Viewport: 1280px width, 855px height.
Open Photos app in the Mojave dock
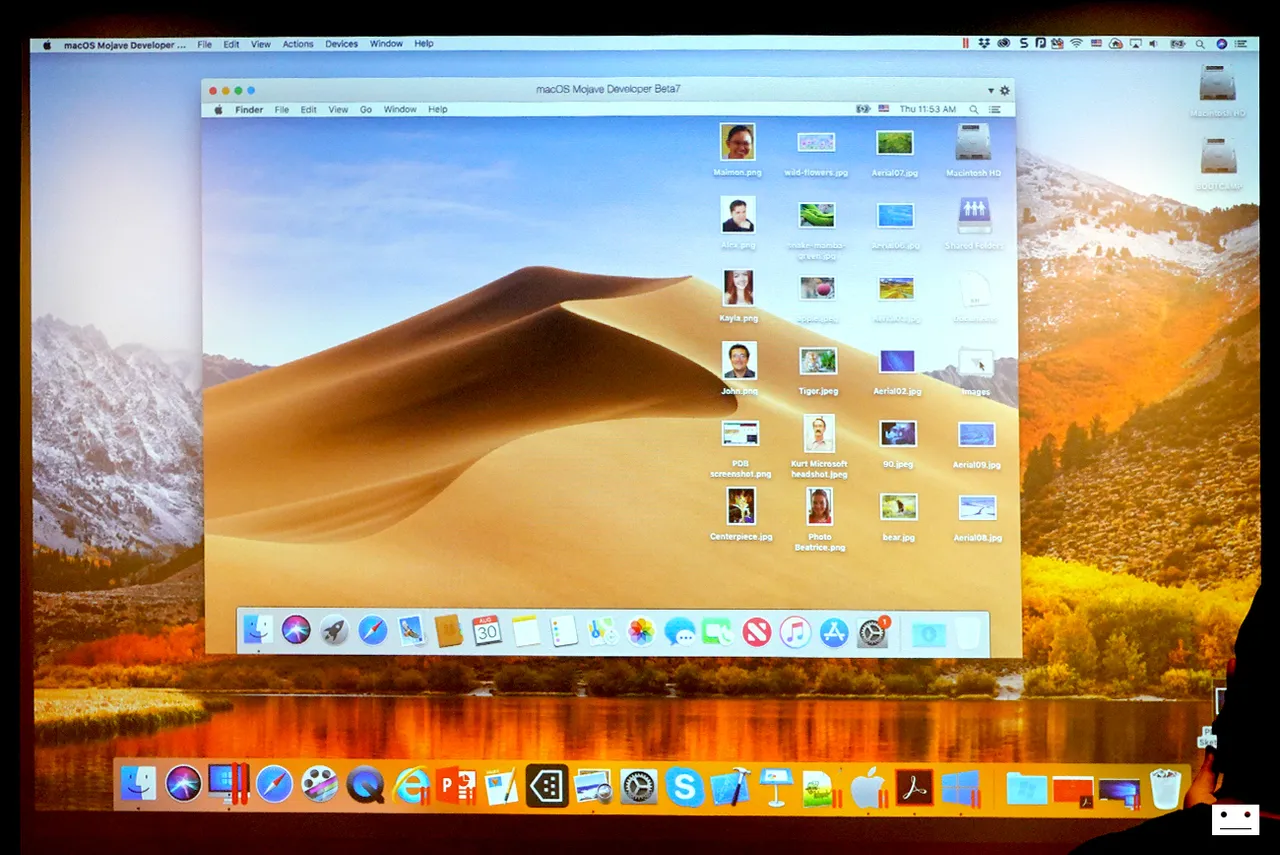click(x=641, y=631)
